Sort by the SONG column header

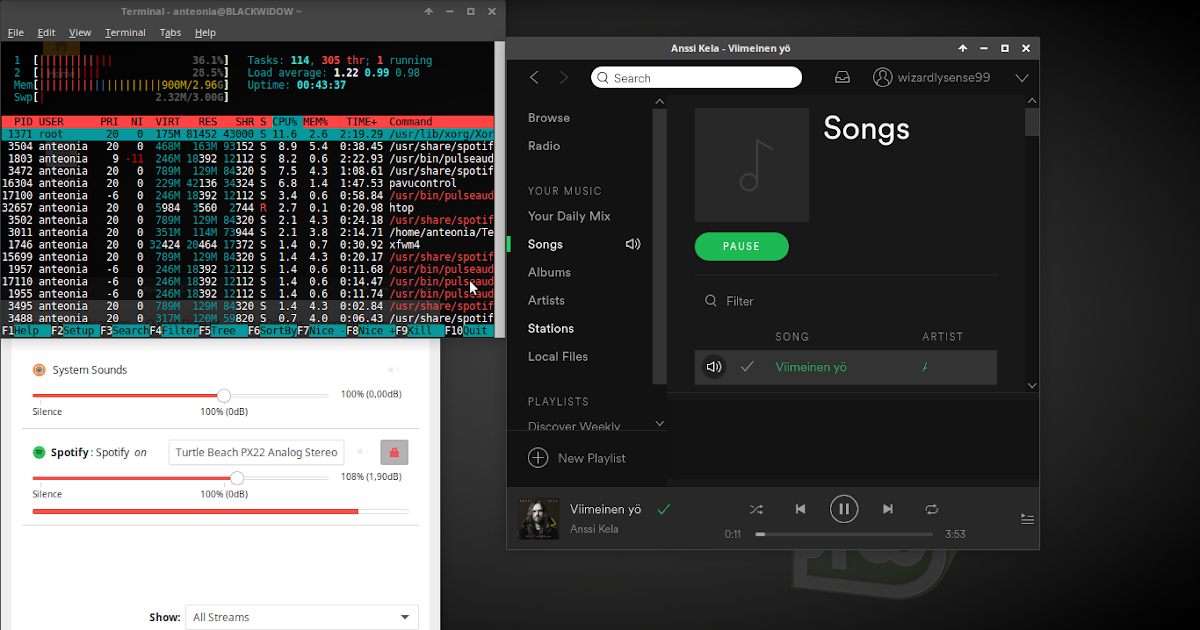792,337
